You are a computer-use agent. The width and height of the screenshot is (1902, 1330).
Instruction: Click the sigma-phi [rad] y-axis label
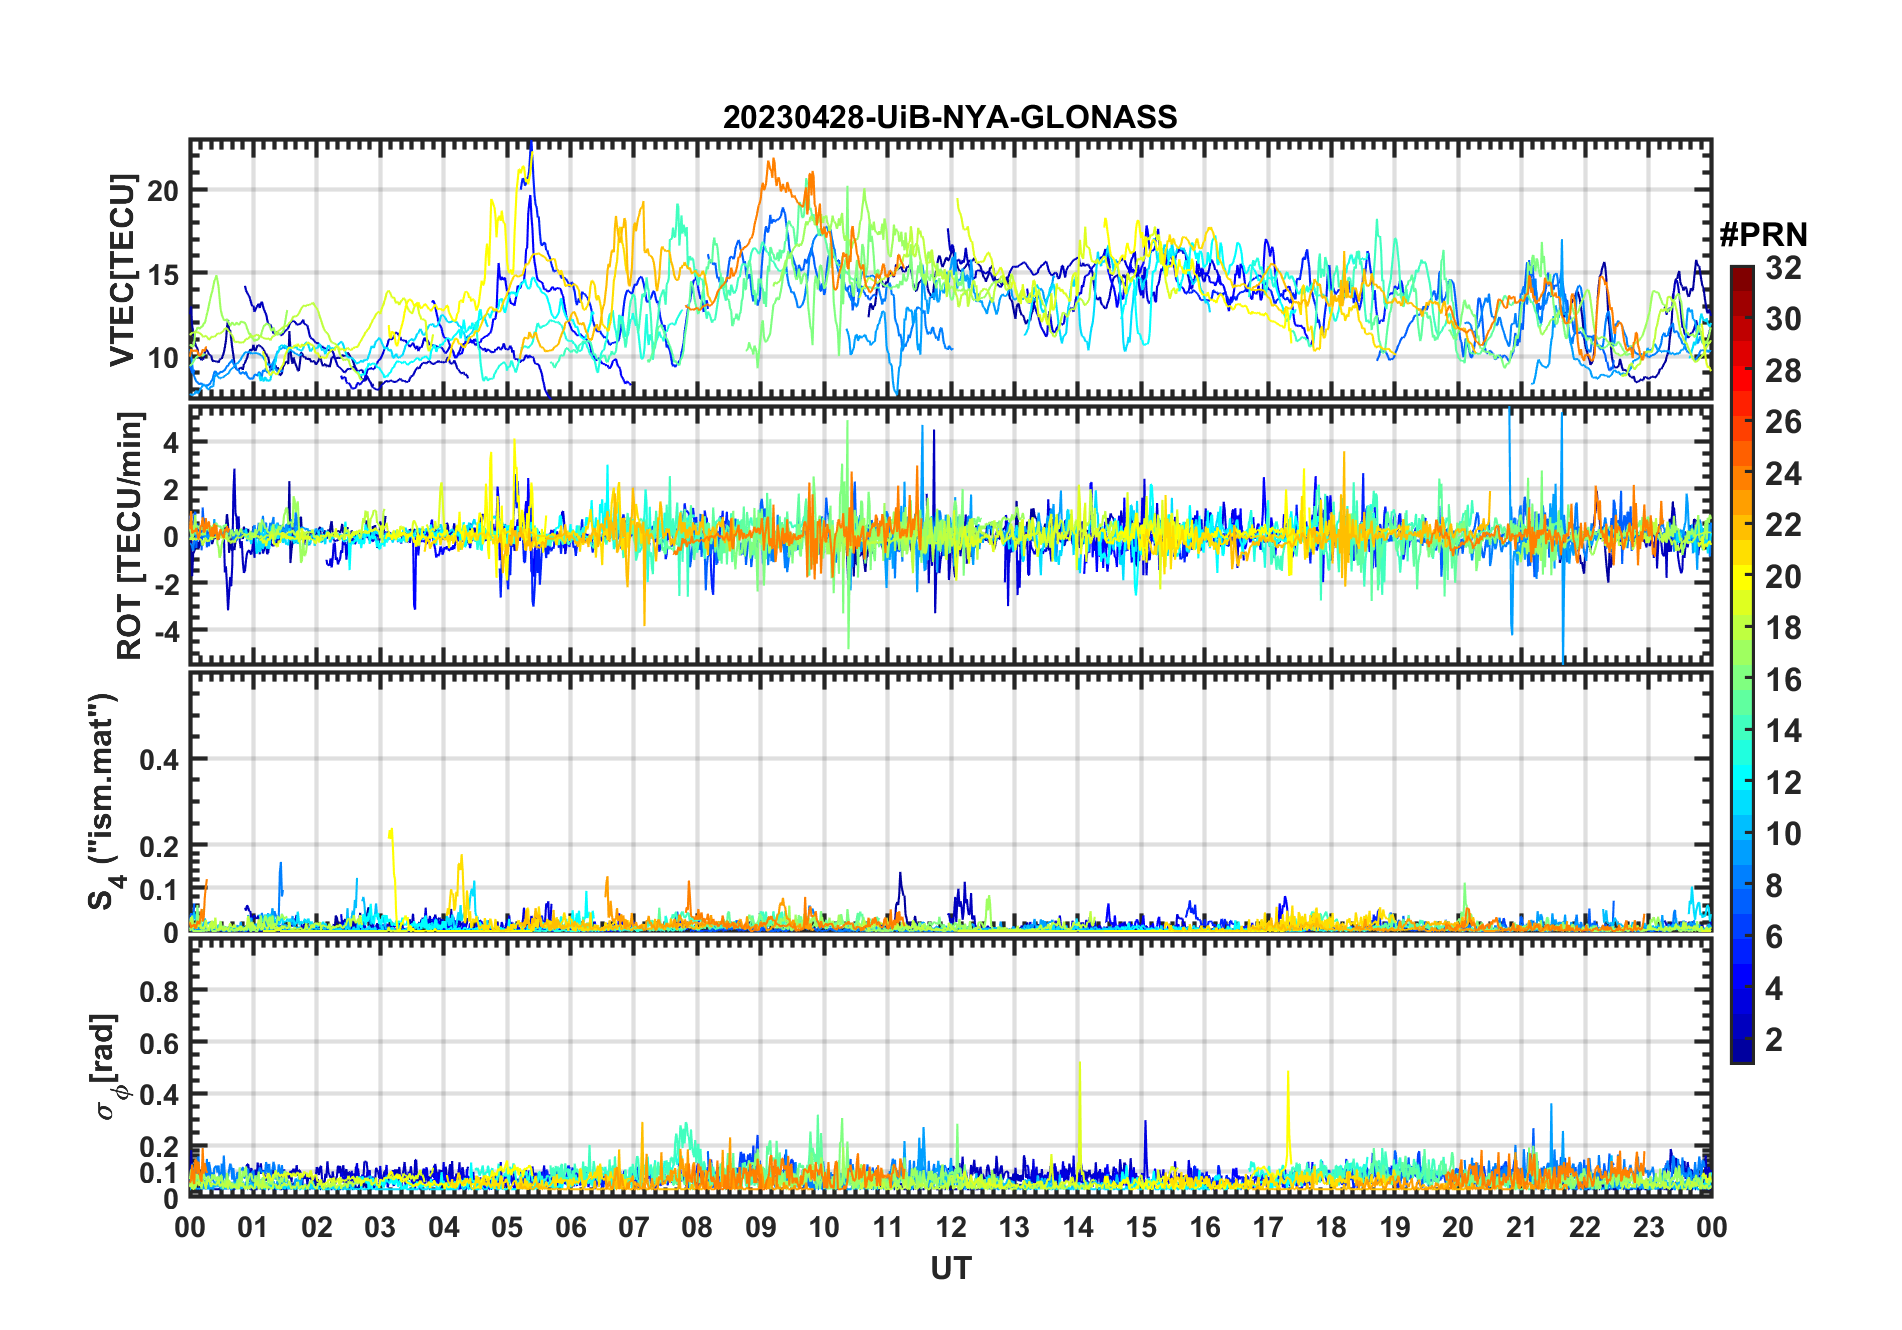108,1067
